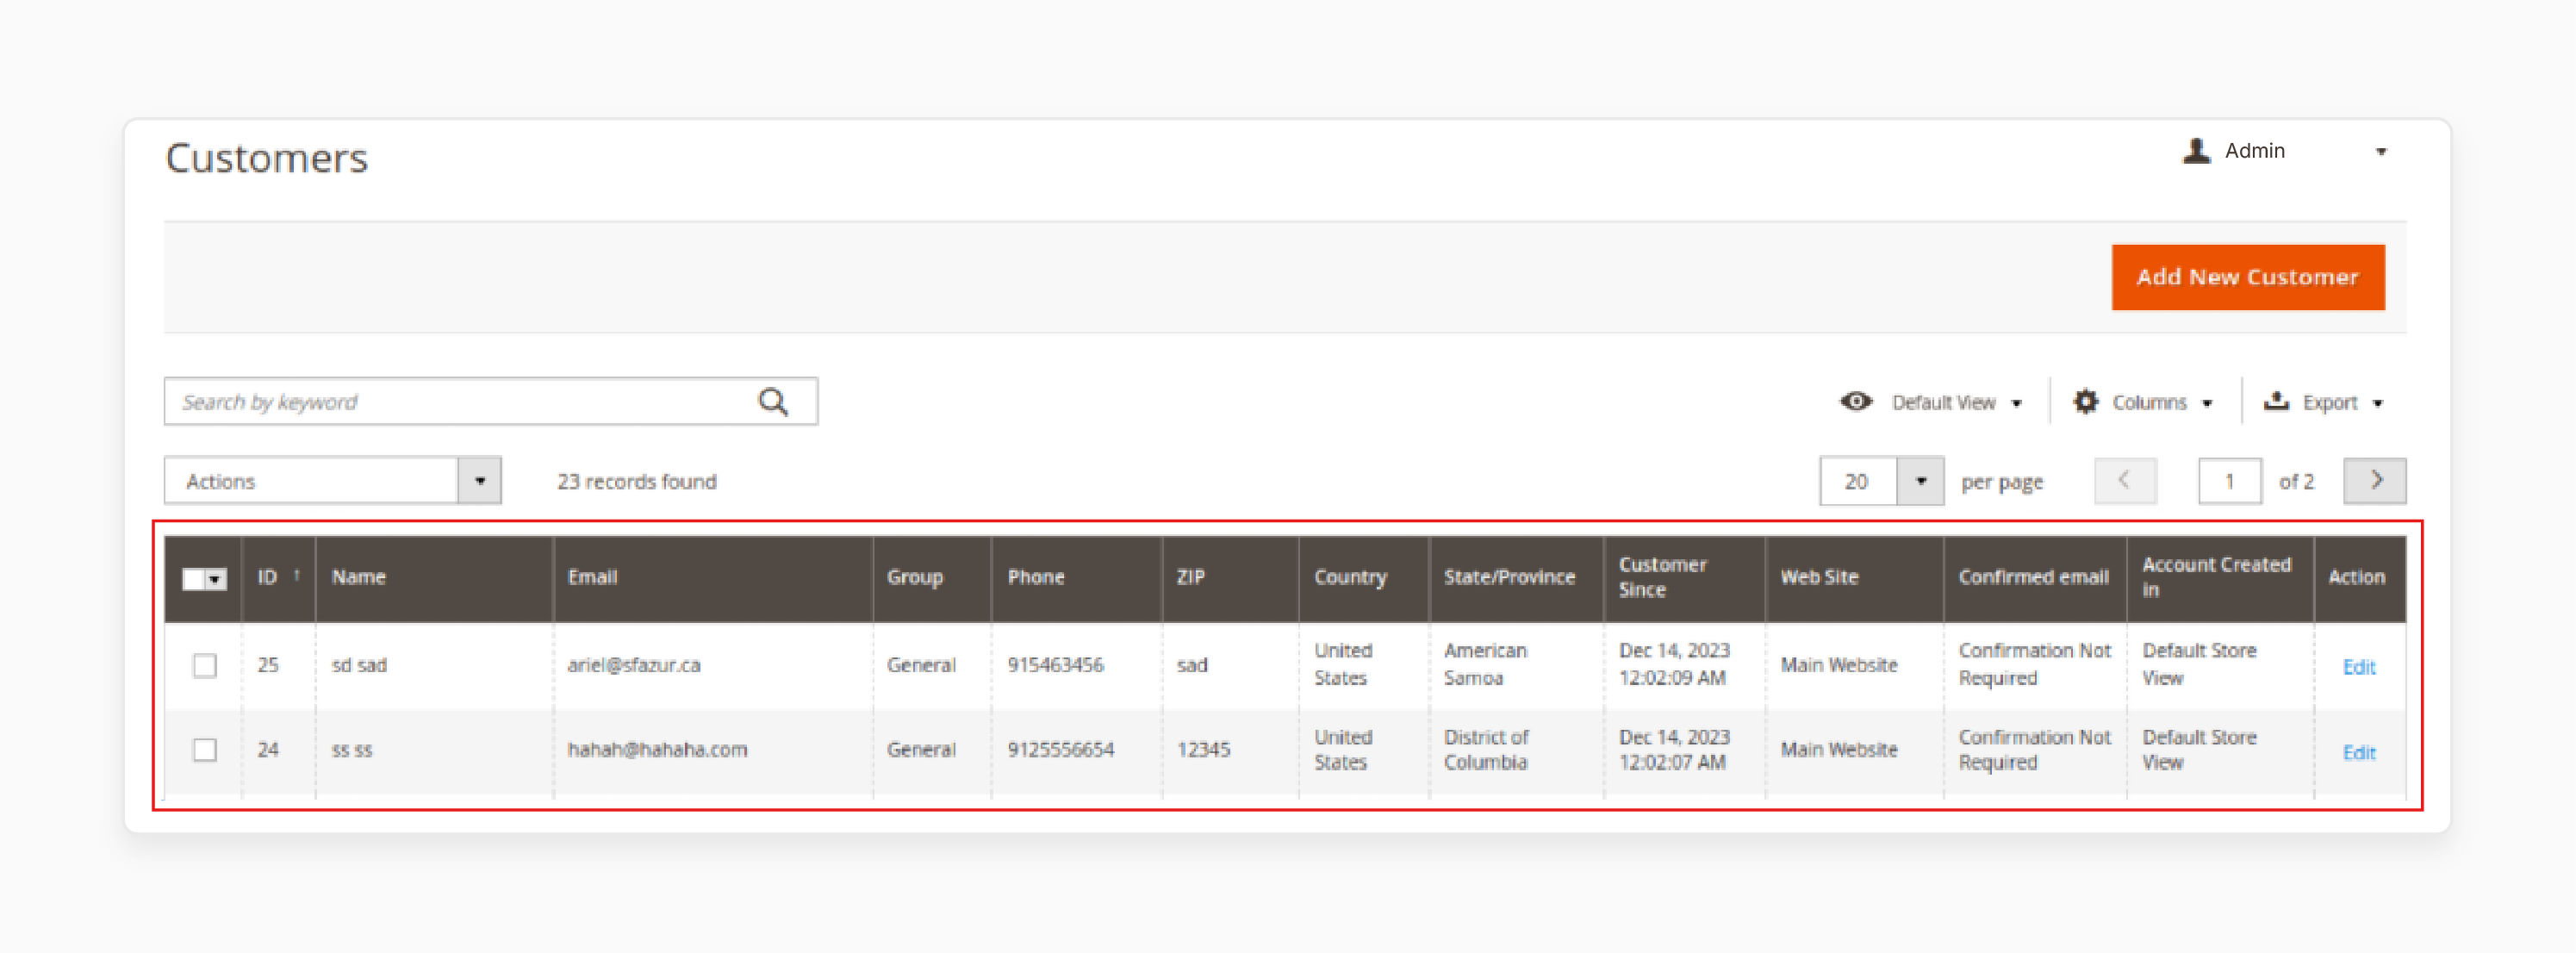This screenshot has width=2576, height=953.
Task: Sort by the Web Site column header
Action: (1854, 577)
